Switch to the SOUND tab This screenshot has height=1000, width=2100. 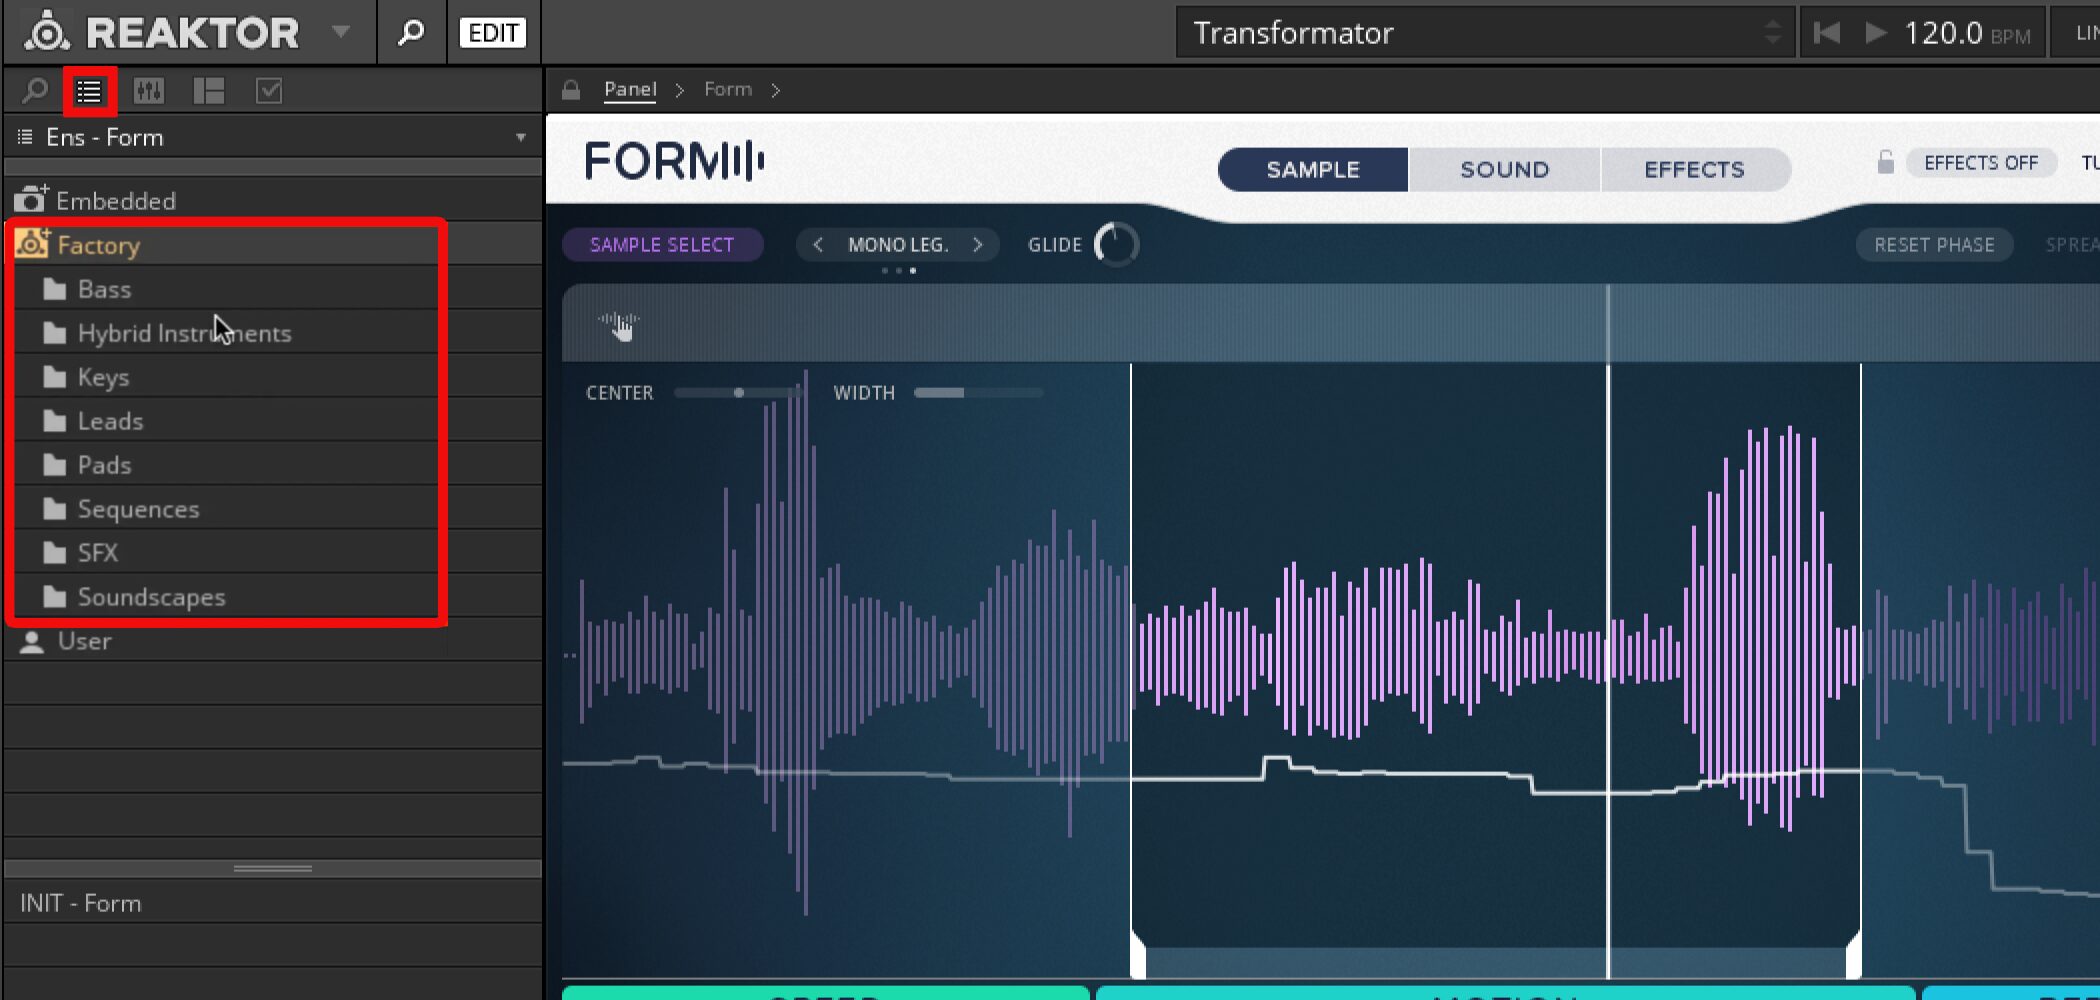point(1505,169)
